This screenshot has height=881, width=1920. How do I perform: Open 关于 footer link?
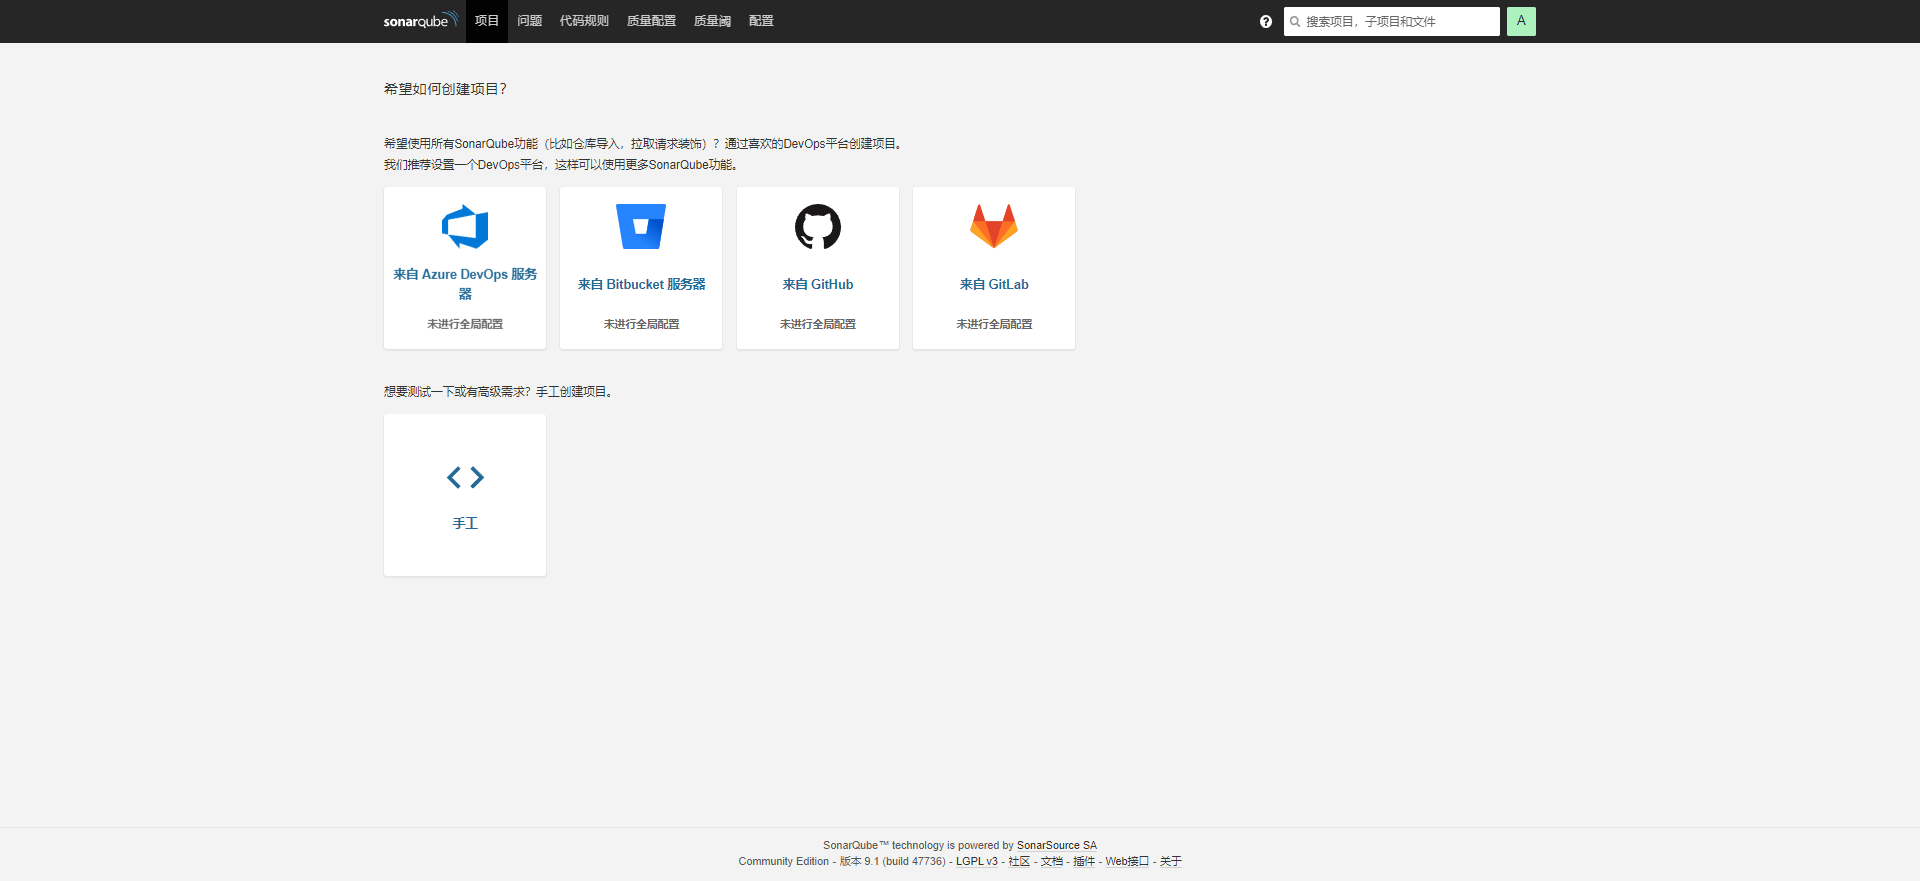(x=1171, y=861)
